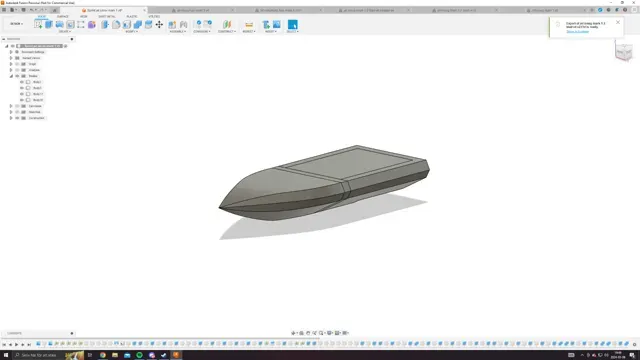Viewport: 640px width, 360px height.
Task: Open the Modify dropdown menu
Action: click(x=131, y=31)
